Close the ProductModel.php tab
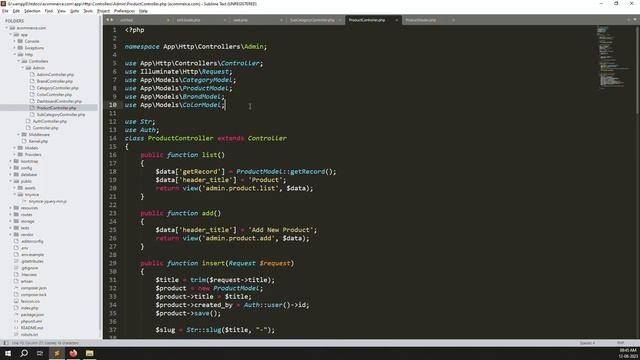This screenshot has width=640, height=360. pos(453,20)
